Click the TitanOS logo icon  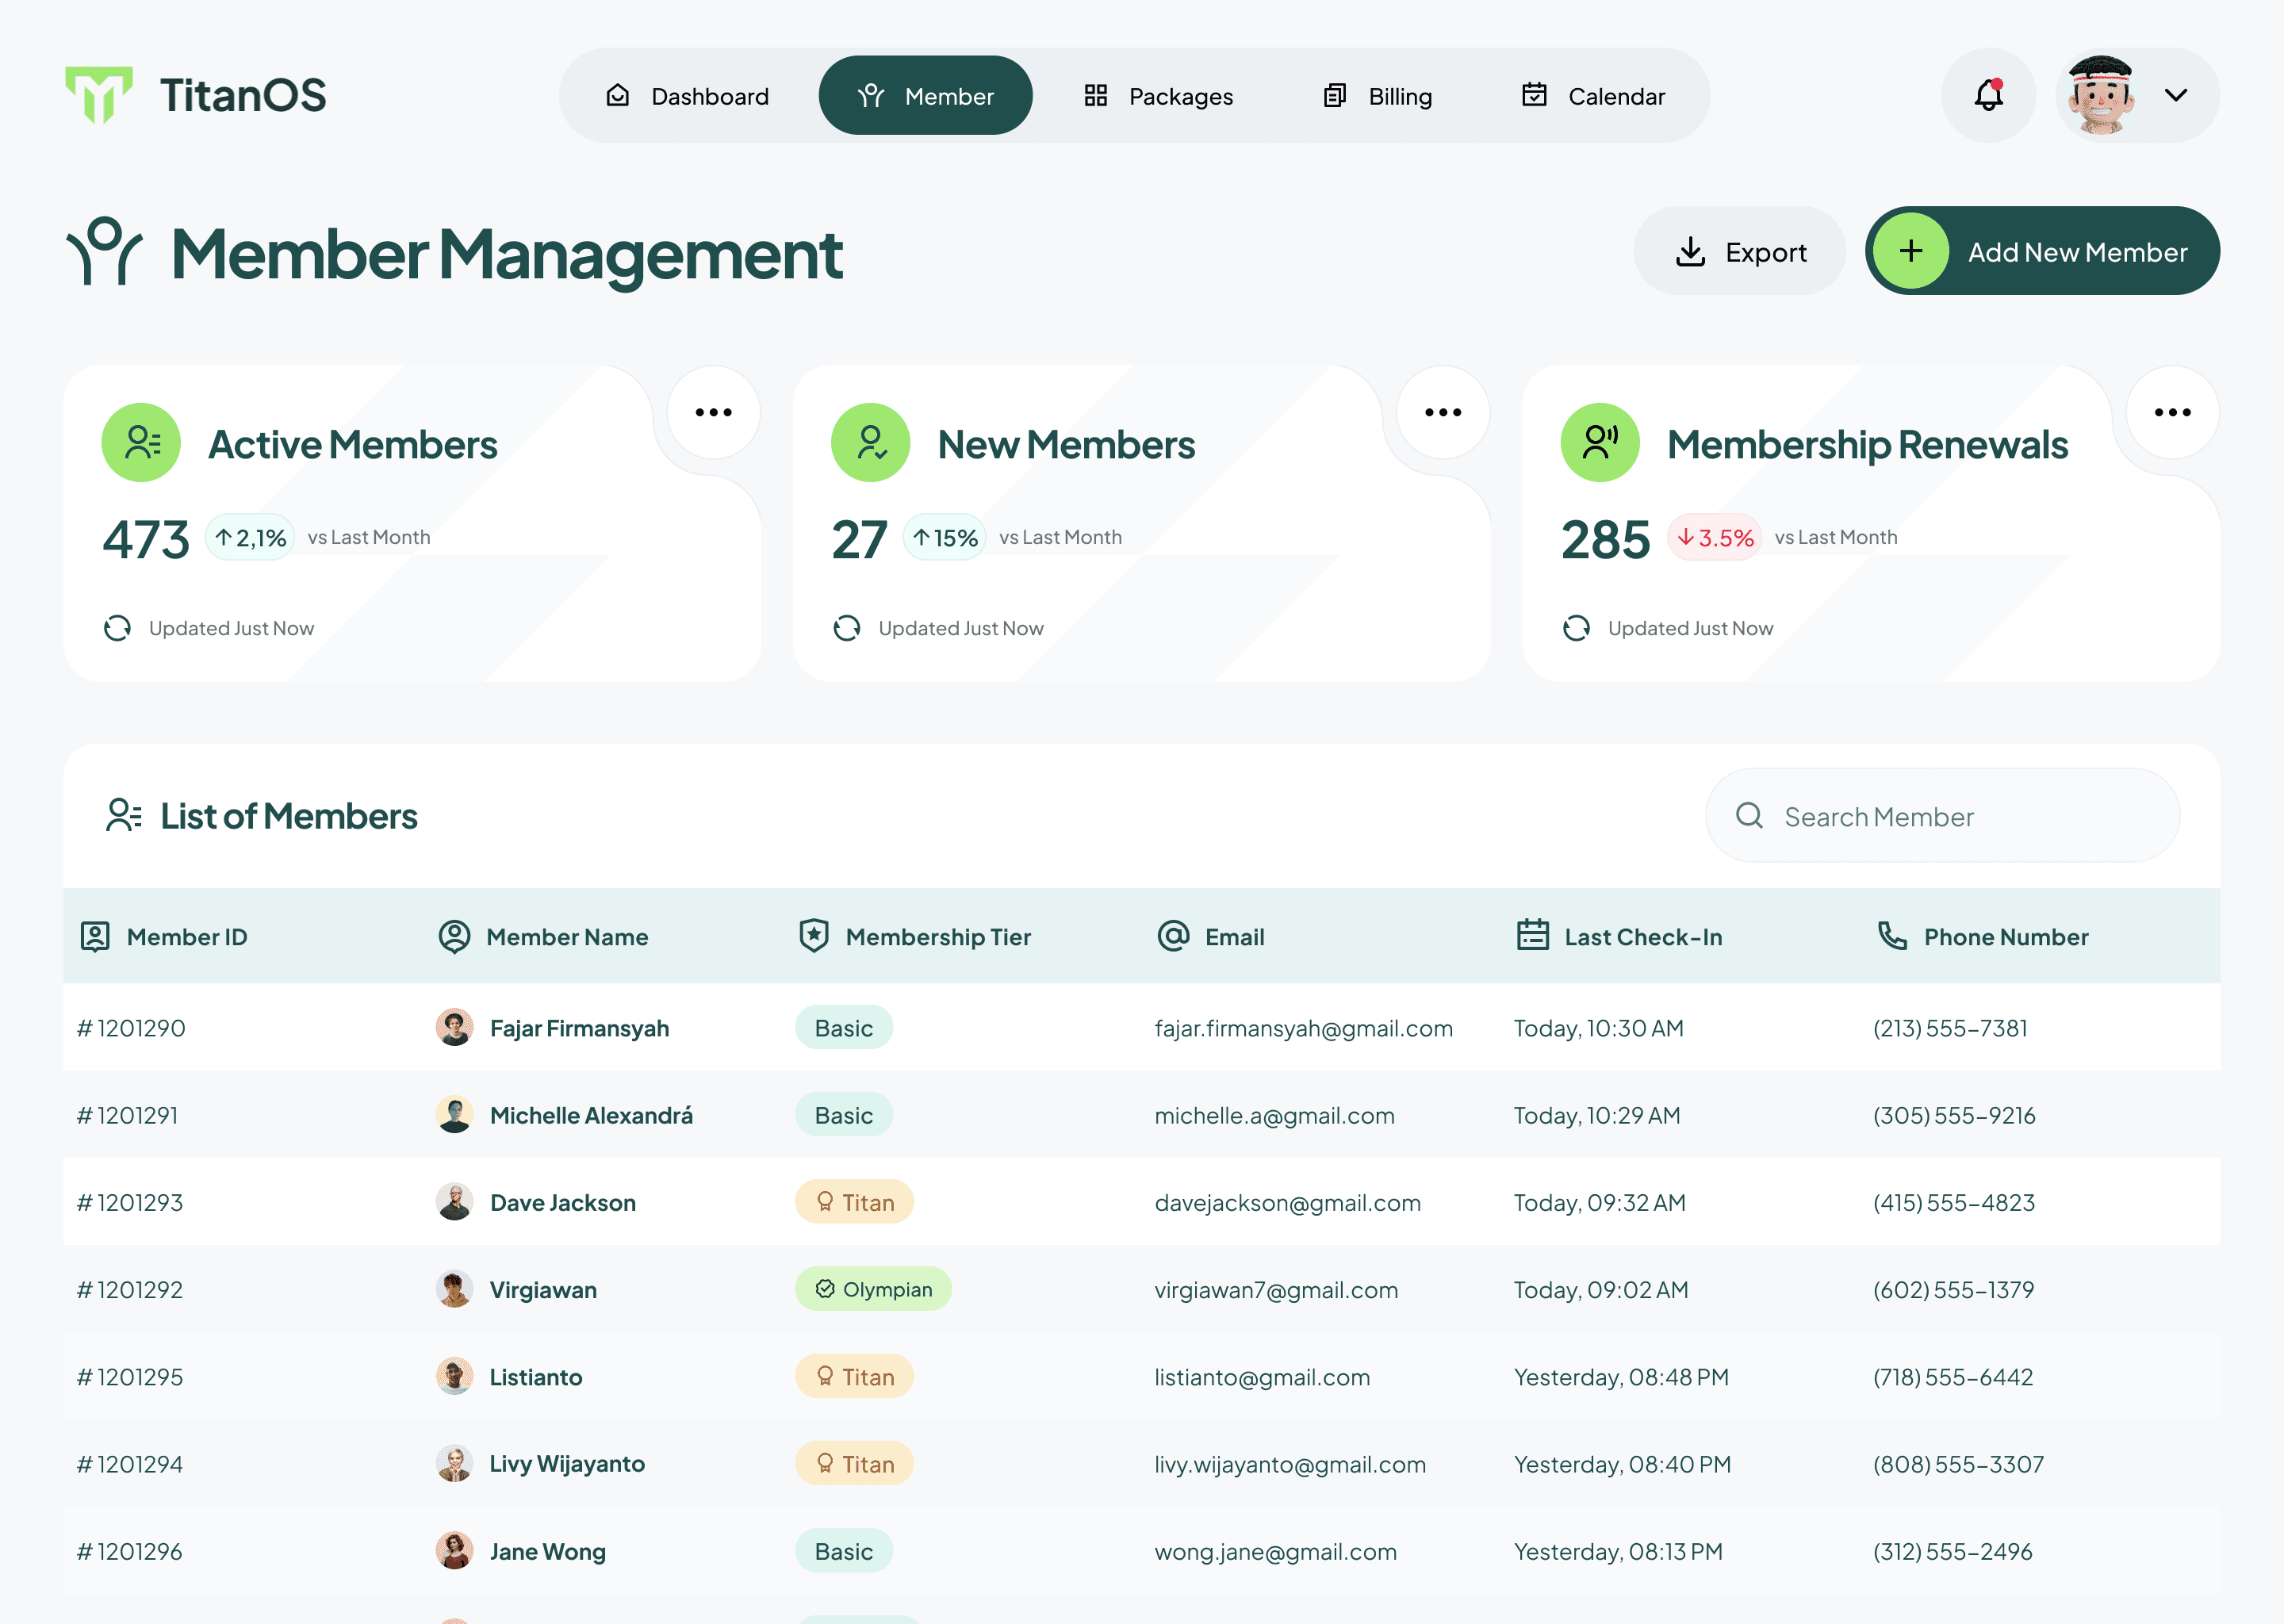99,95
